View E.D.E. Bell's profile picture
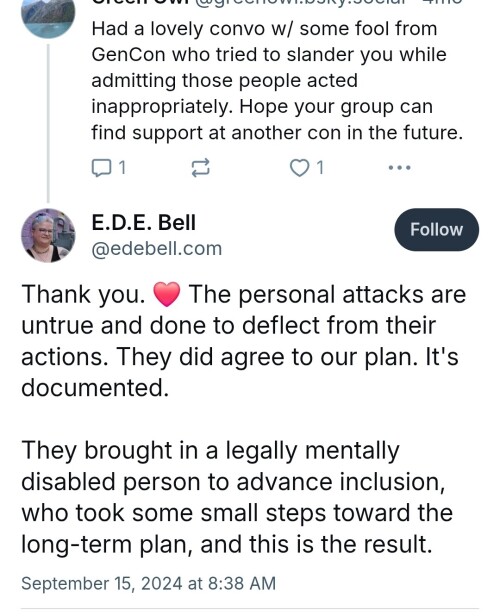 (48, 235)
